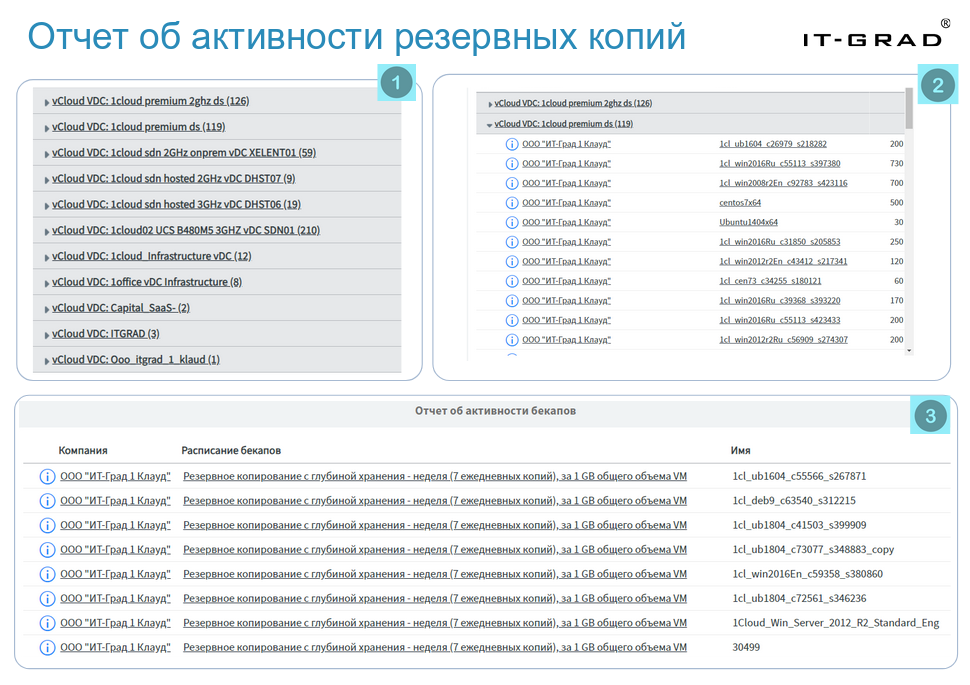The width and height of the screenshot is (970, 685).
Task: Click info icon in row named 30499
Action: click(x=47, y=647)
